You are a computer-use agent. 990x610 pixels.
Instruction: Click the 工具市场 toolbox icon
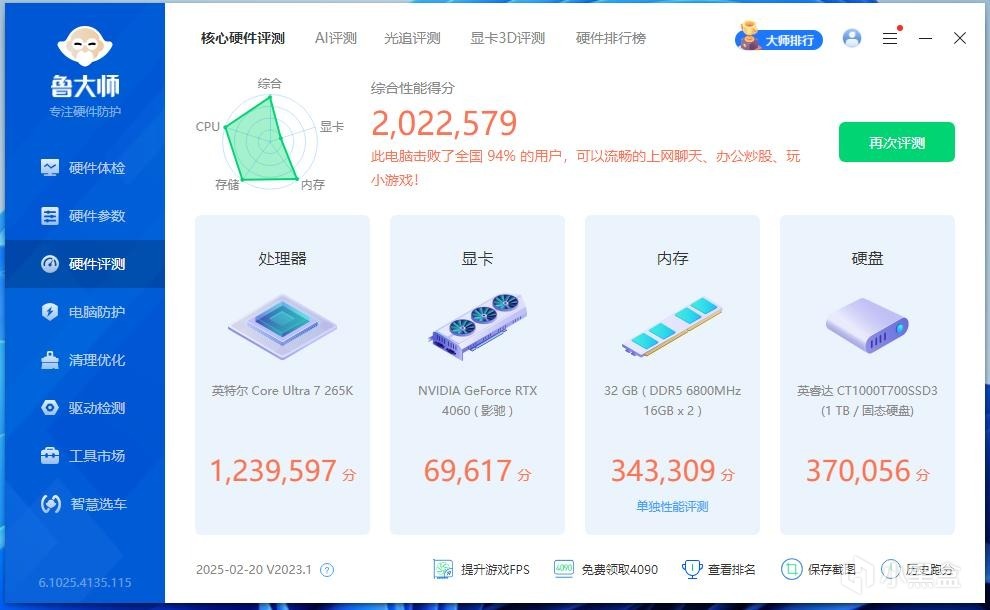50,456
